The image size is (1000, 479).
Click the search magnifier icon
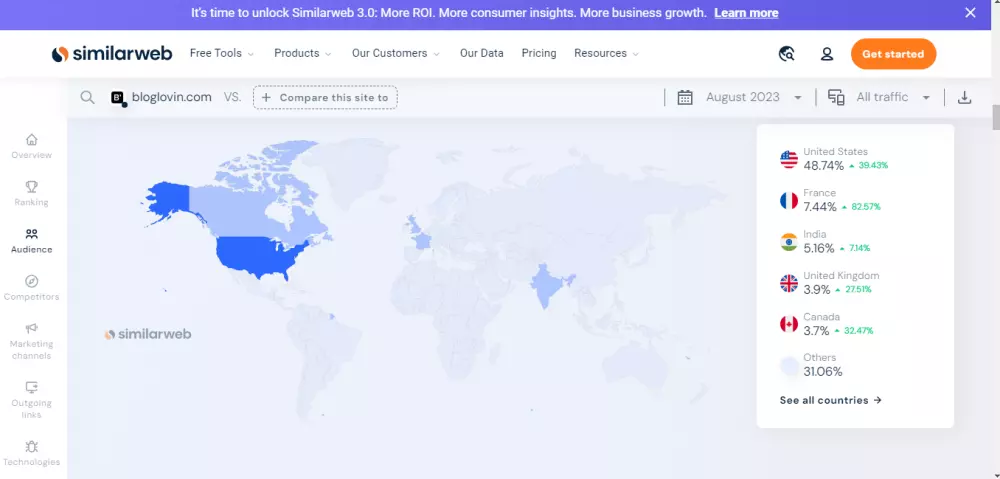click(87, 98)
